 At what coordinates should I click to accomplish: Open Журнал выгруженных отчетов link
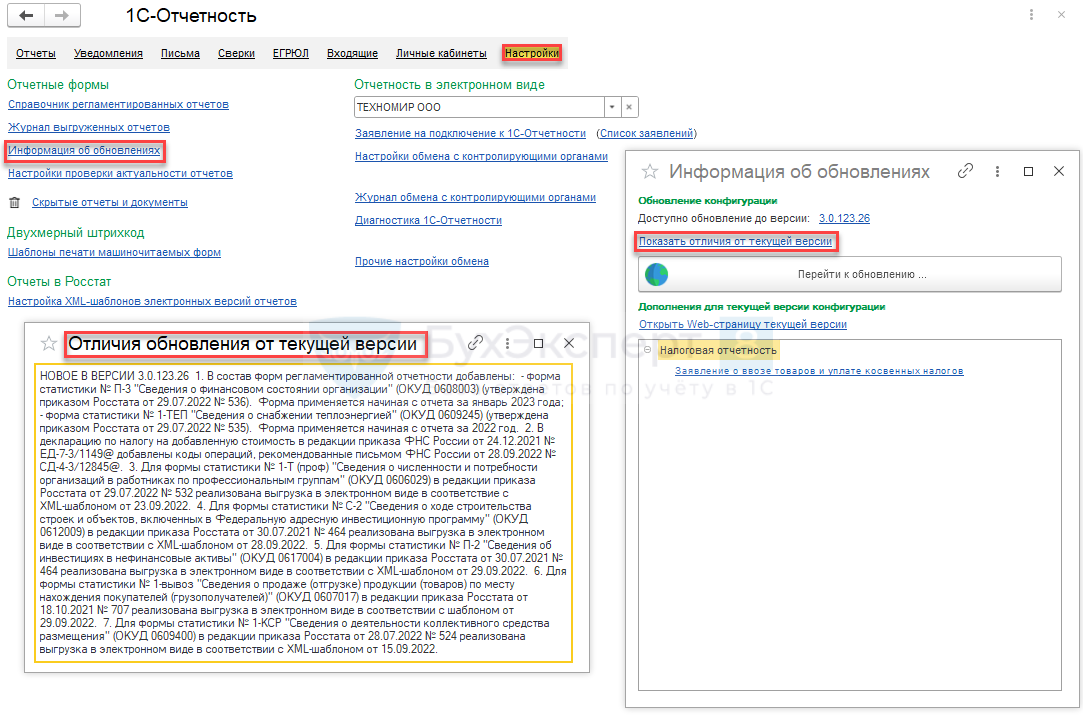pyautogui.click(x=88, y=127)
